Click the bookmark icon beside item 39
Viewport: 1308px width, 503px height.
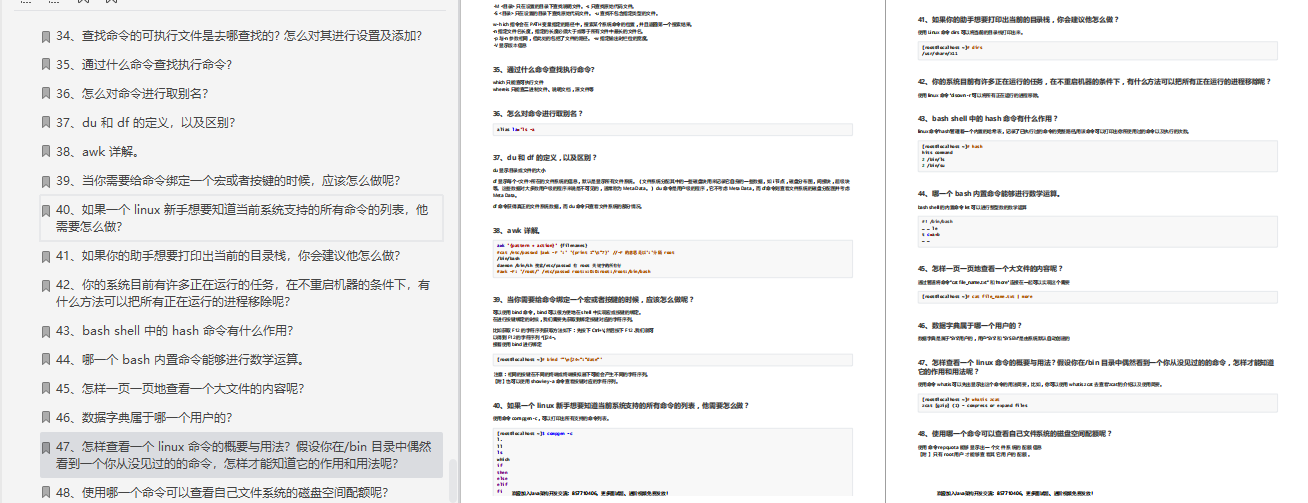pyautogui.click(x=46, y=181)
